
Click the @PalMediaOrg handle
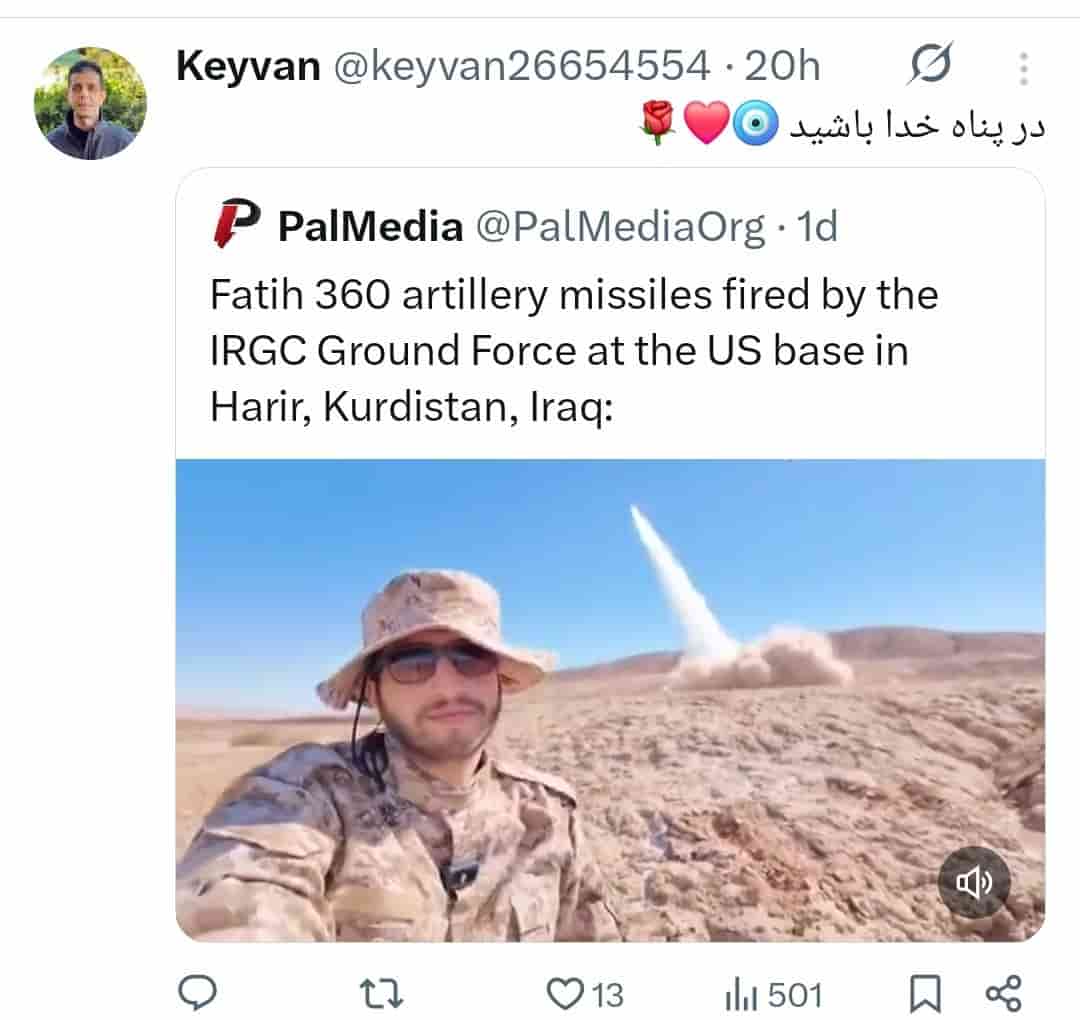[x=619, y=228]
